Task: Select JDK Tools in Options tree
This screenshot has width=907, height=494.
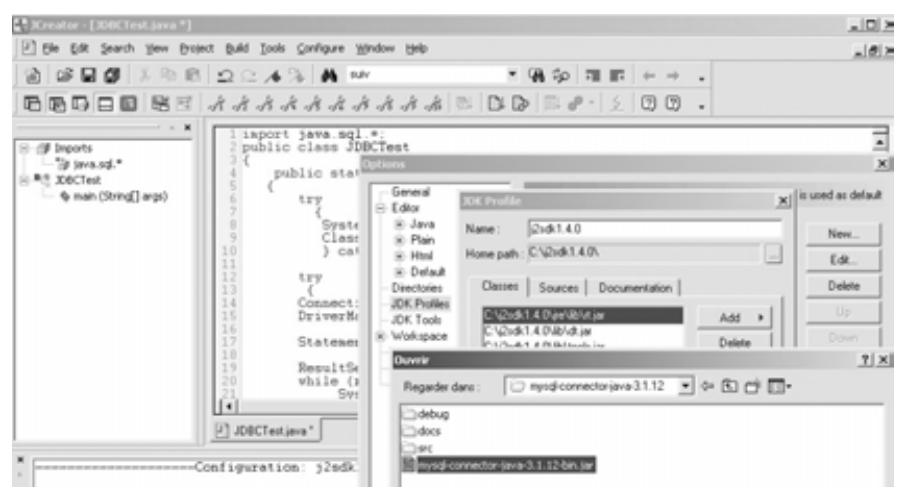Action: coord(415,319)
